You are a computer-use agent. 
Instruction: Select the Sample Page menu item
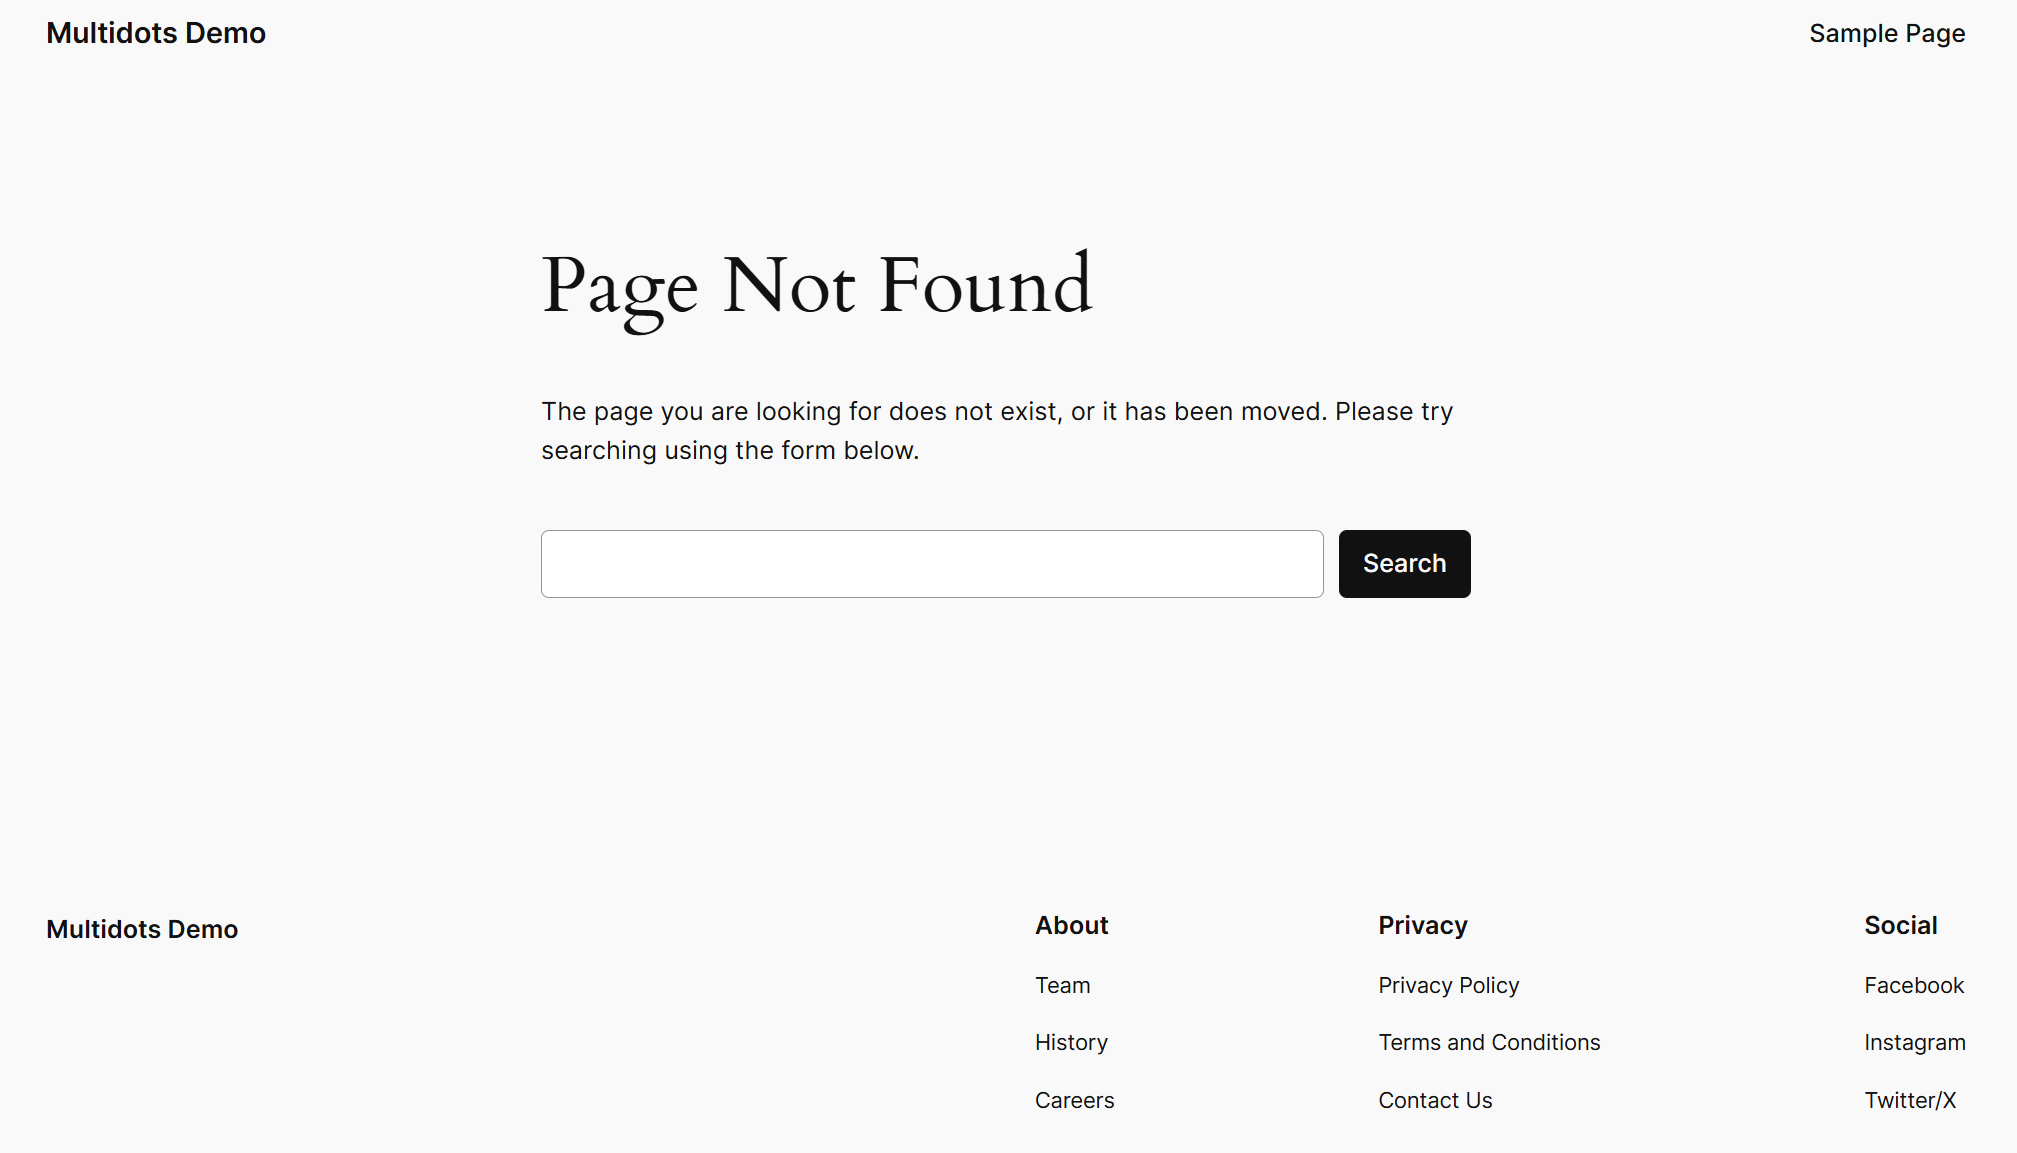tap(1887, 33)
